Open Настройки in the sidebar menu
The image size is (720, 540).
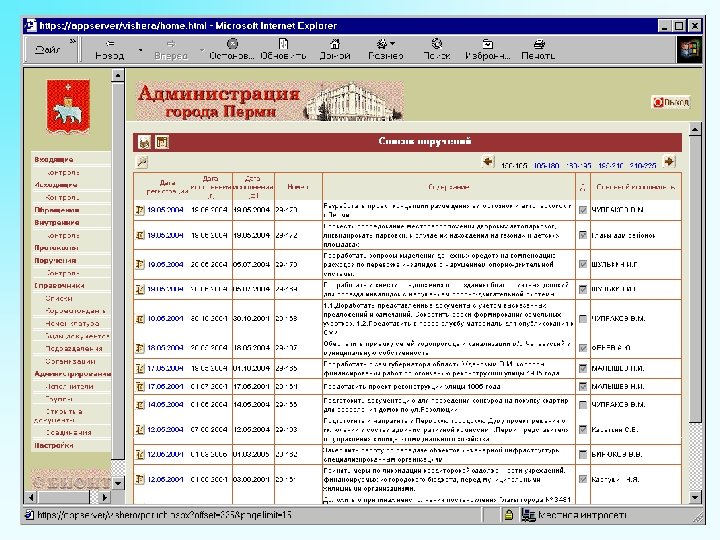54,445
